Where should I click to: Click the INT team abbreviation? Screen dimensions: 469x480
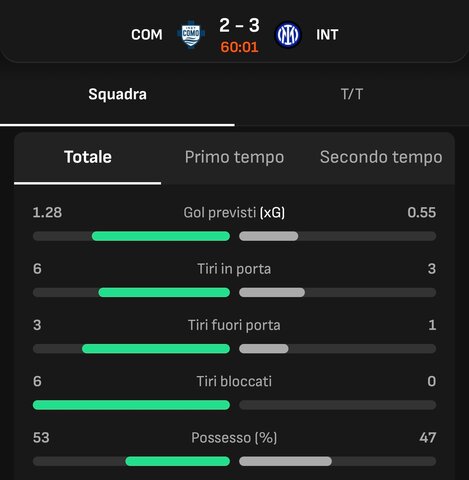pos(327,35)
